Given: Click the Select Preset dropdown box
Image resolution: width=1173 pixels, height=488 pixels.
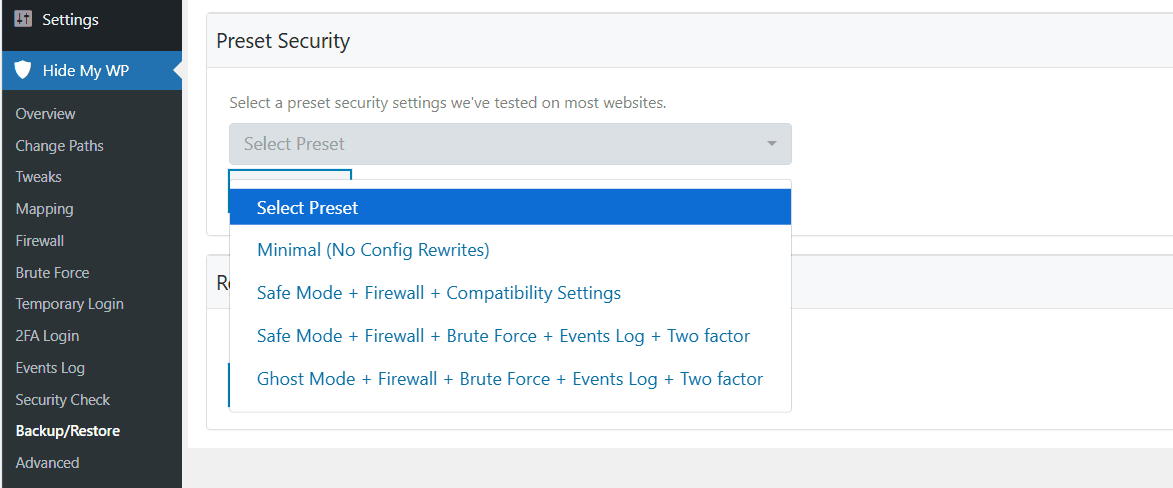Looking at the screenshot, I should (x=510, y=144).
